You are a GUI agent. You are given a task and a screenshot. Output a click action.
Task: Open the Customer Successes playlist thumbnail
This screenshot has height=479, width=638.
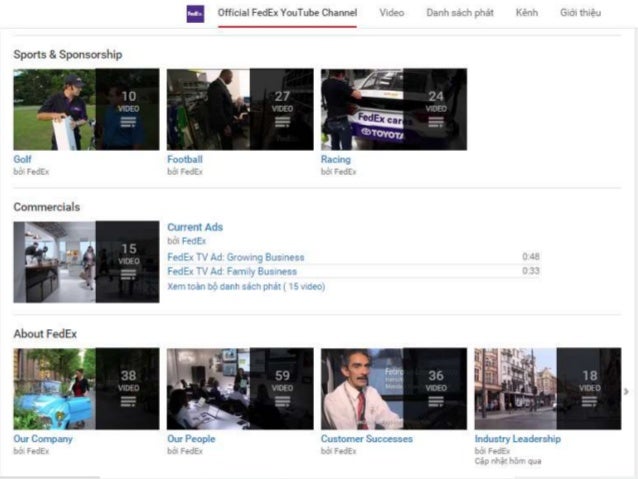click(394, 389)
